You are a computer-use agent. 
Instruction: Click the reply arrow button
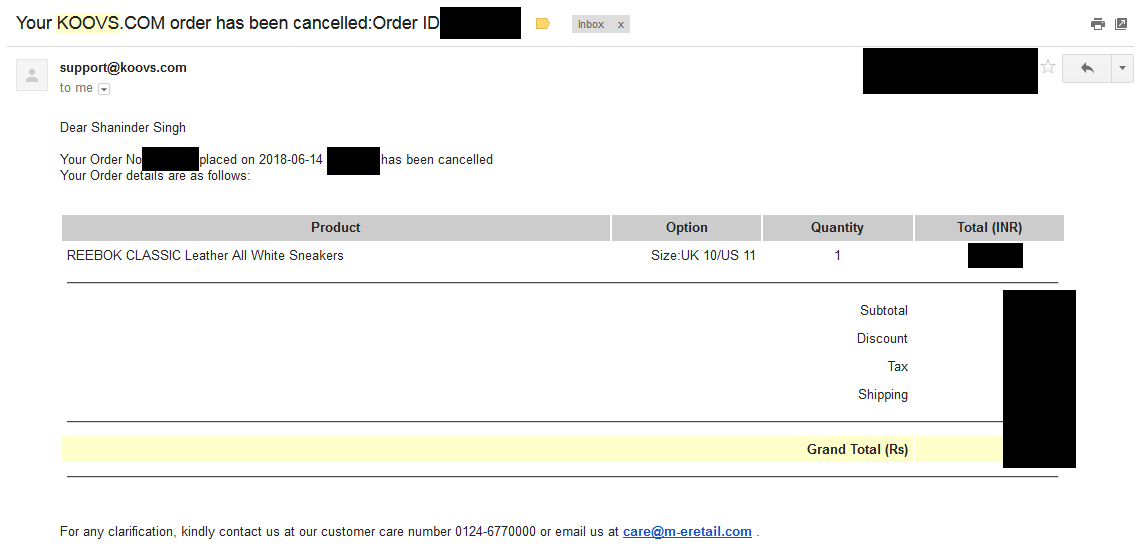[x=1087, y=68]
